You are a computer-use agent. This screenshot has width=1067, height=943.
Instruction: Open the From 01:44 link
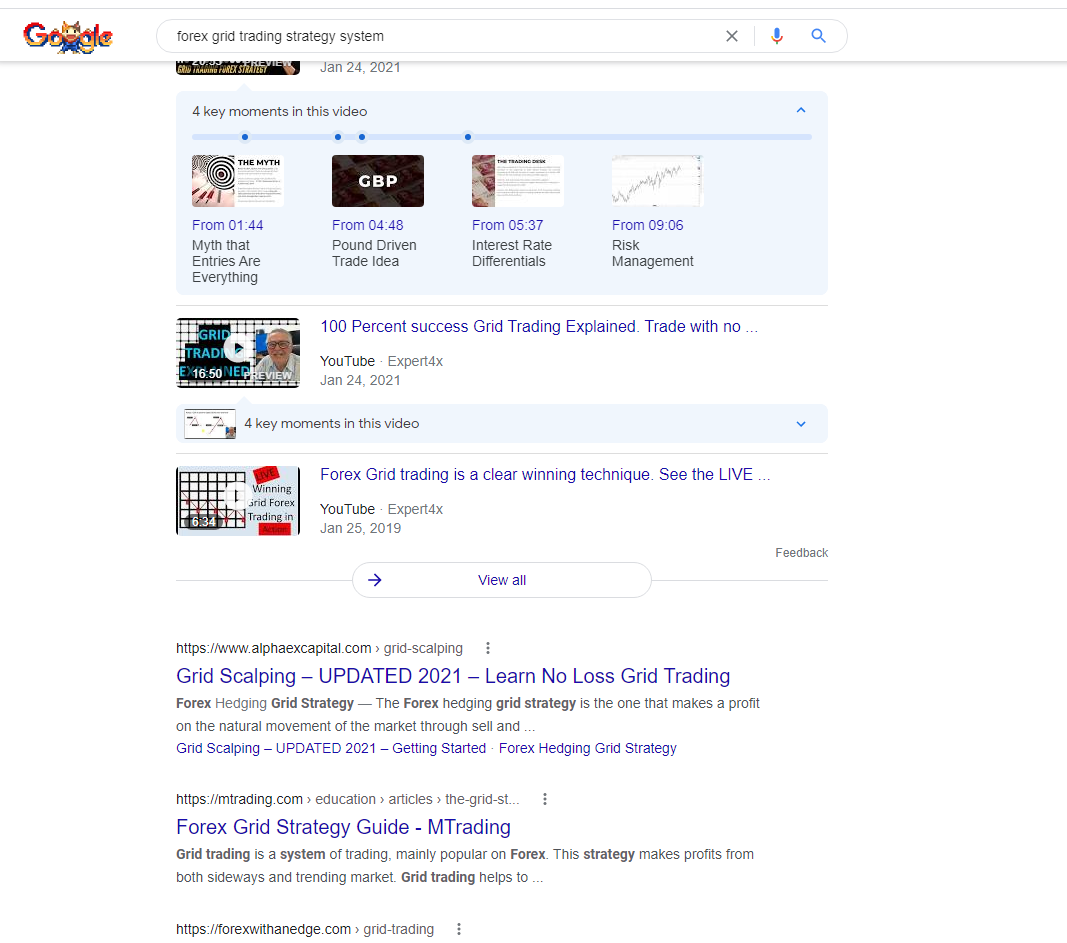click(x=227, y=225)
